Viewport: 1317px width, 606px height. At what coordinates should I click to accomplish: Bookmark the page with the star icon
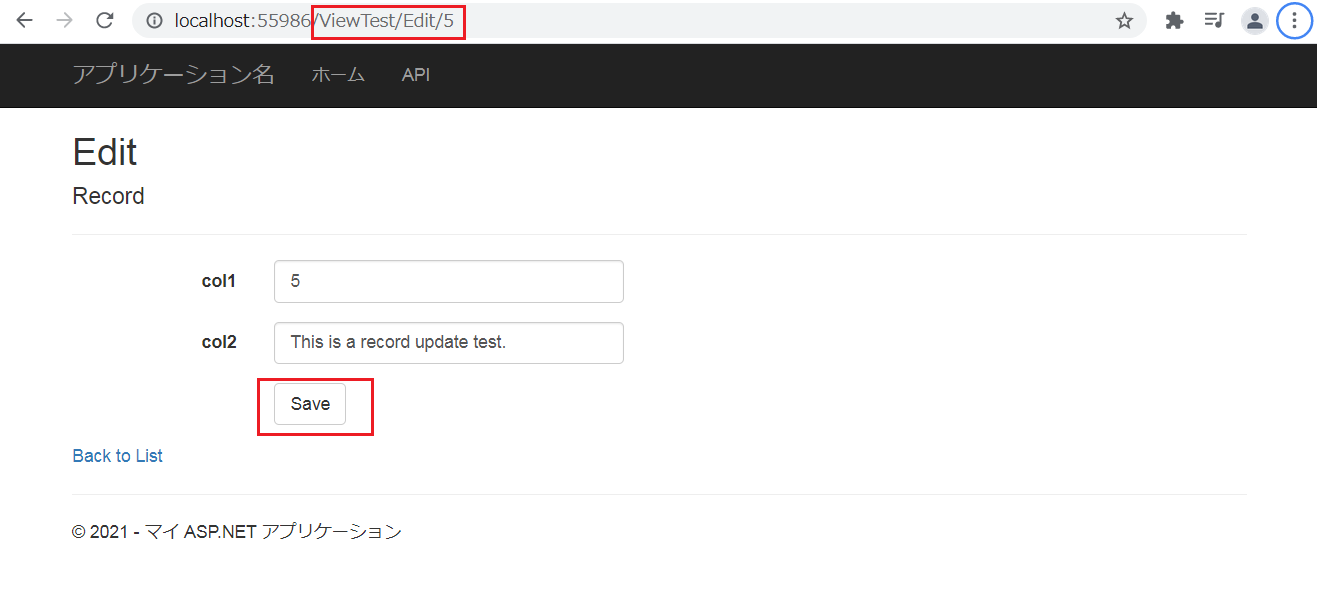1124,20
